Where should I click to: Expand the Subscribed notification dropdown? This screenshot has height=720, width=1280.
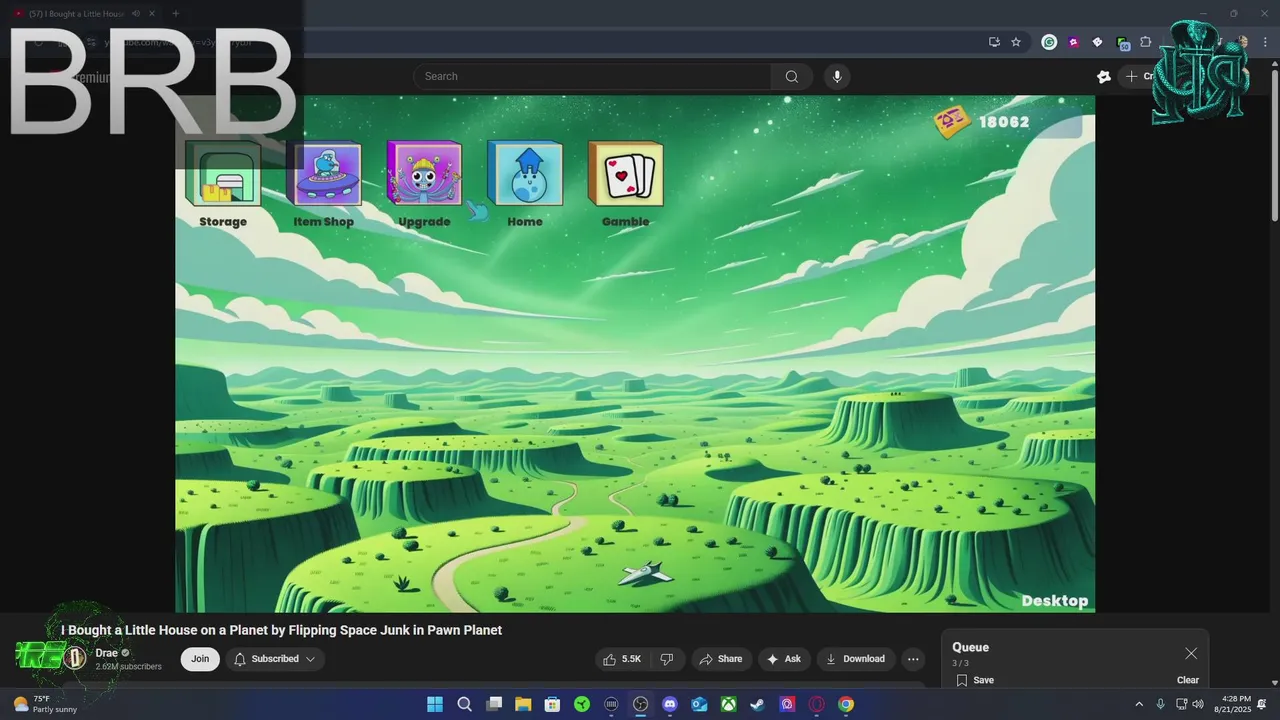pos(275,659)
